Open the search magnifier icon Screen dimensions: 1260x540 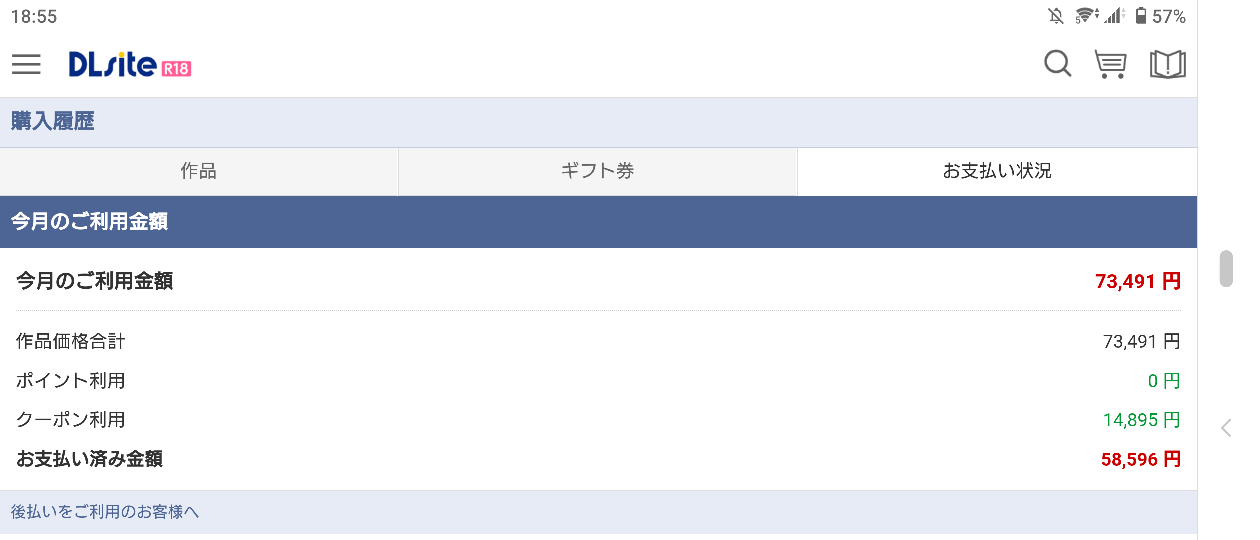(1057, 65)
